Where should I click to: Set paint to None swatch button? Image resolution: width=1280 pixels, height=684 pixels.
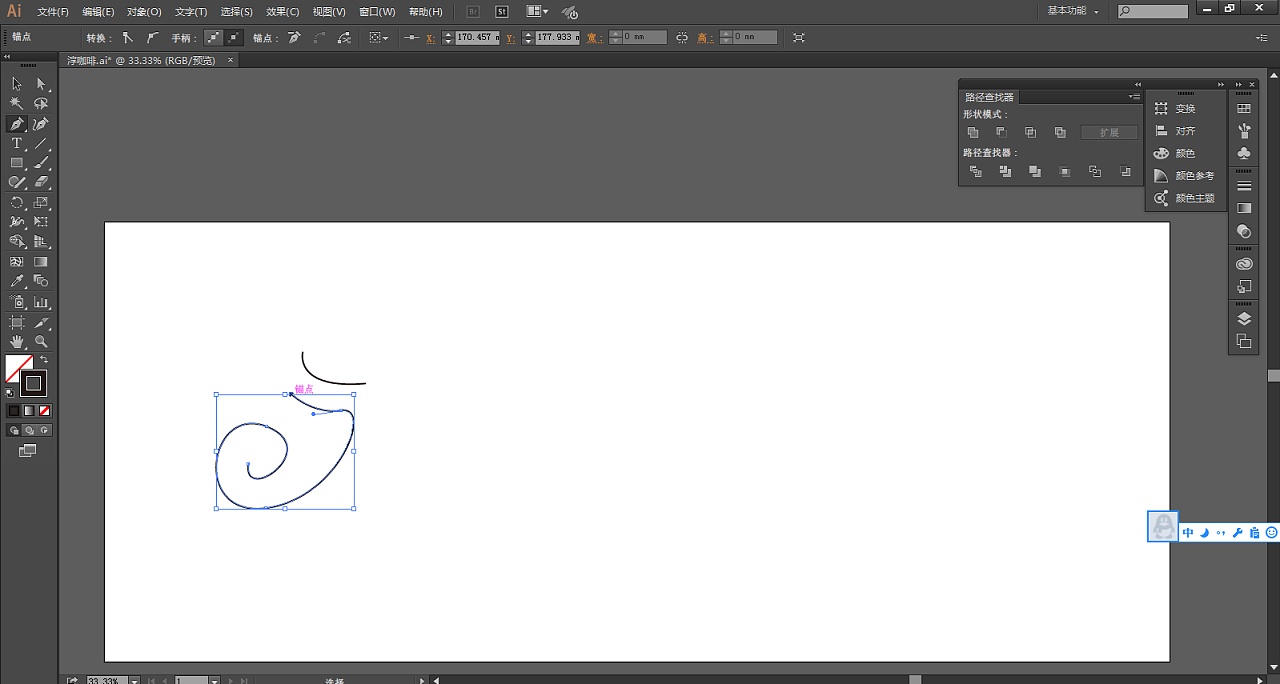pos(45,410)
